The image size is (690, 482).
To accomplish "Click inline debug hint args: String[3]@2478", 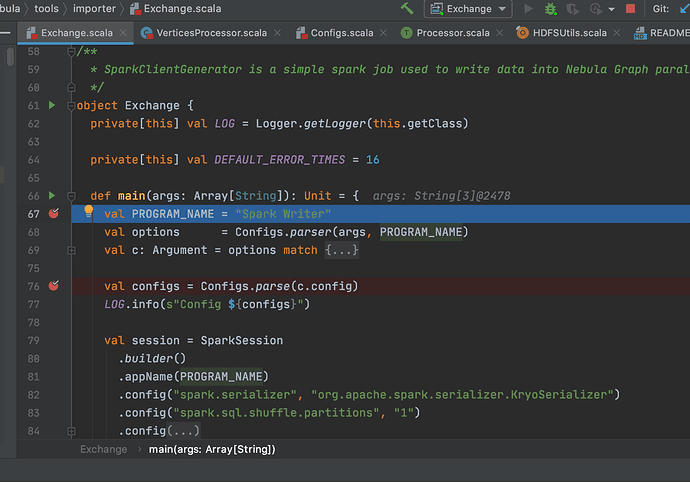I will tap(441, 196).
